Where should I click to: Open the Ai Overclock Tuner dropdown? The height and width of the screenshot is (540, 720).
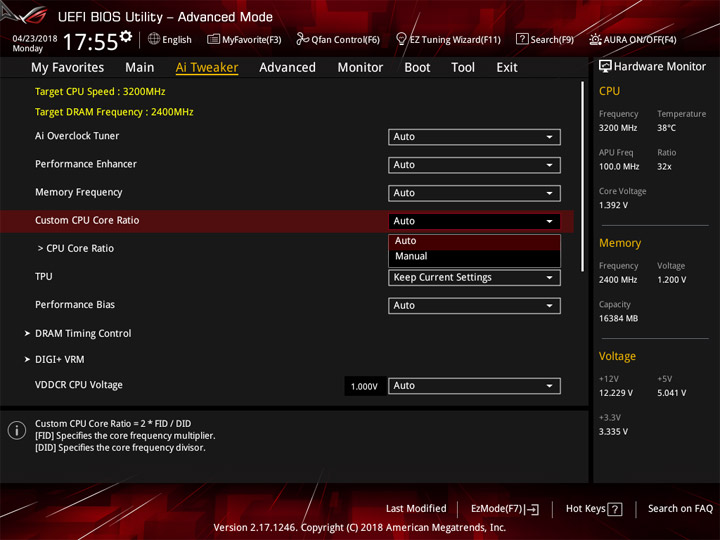474,137
